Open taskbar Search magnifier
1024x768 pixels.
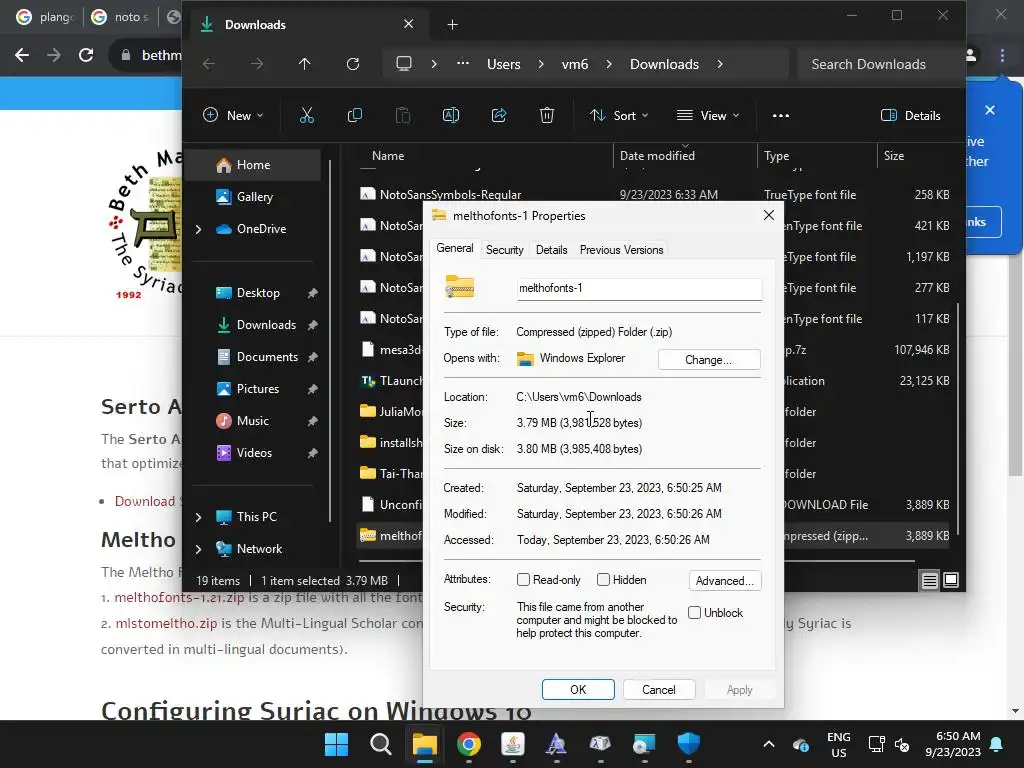click(x=380, y=744)
